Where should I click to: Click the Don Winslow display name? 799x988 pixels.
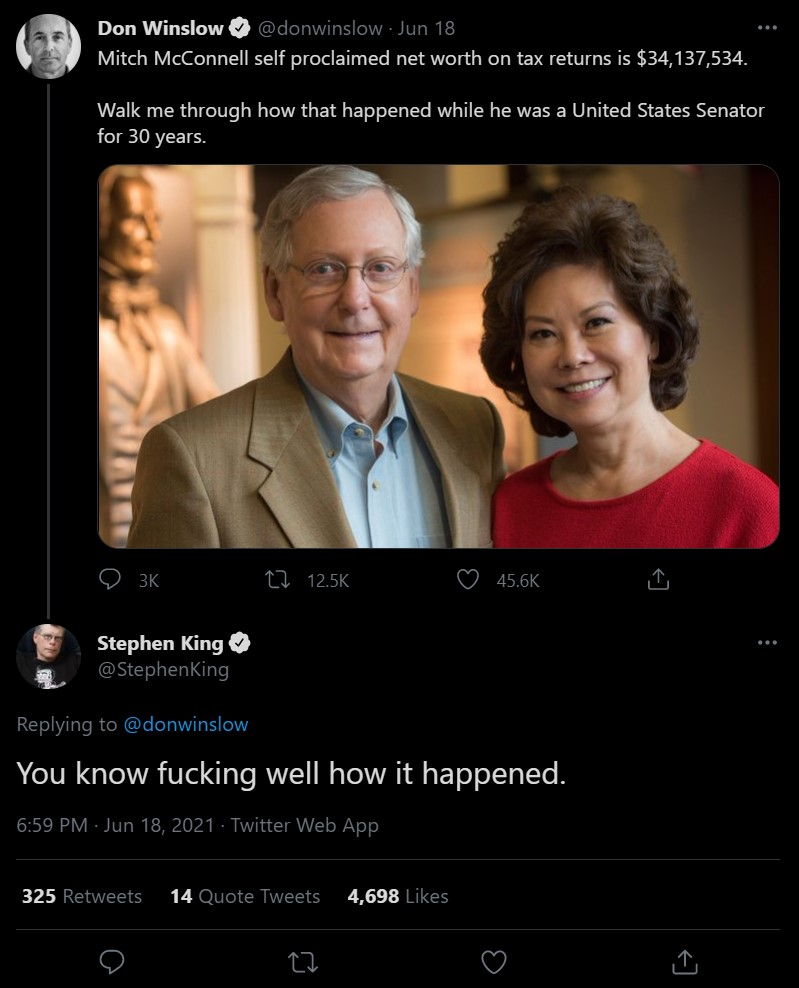(160, 28)
